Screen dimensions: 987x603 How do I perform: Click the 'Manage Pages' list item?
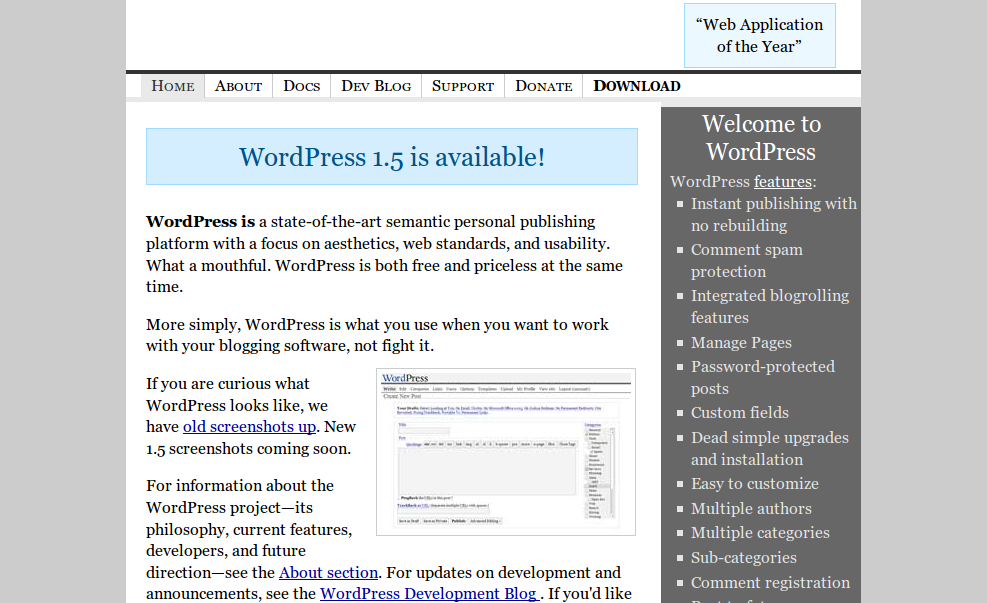point(741,343)
